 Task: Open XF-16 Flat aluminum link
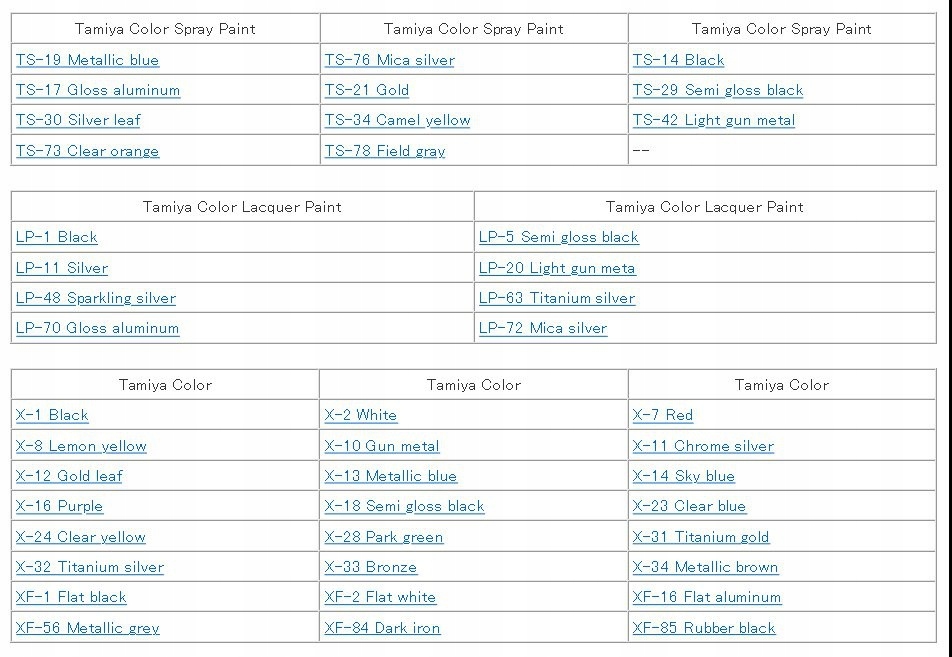pos(706,597)
